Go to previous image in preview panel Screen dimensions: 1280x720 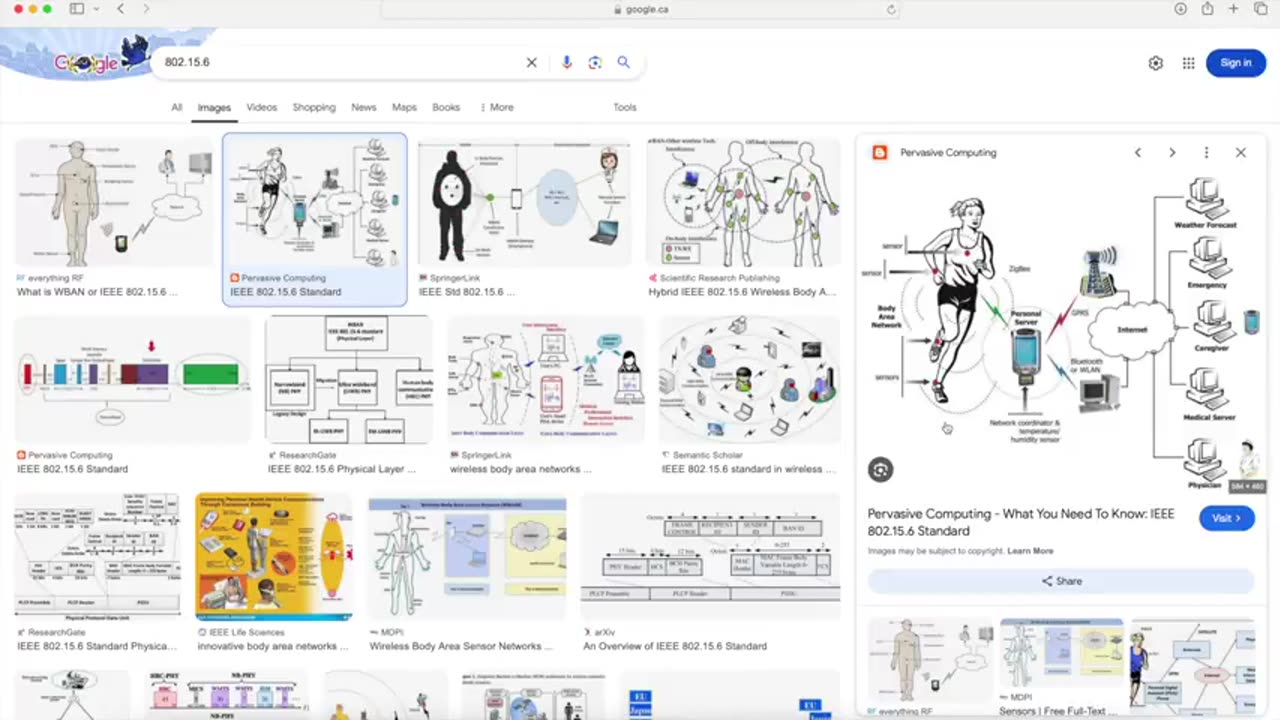click(1138, 153)
